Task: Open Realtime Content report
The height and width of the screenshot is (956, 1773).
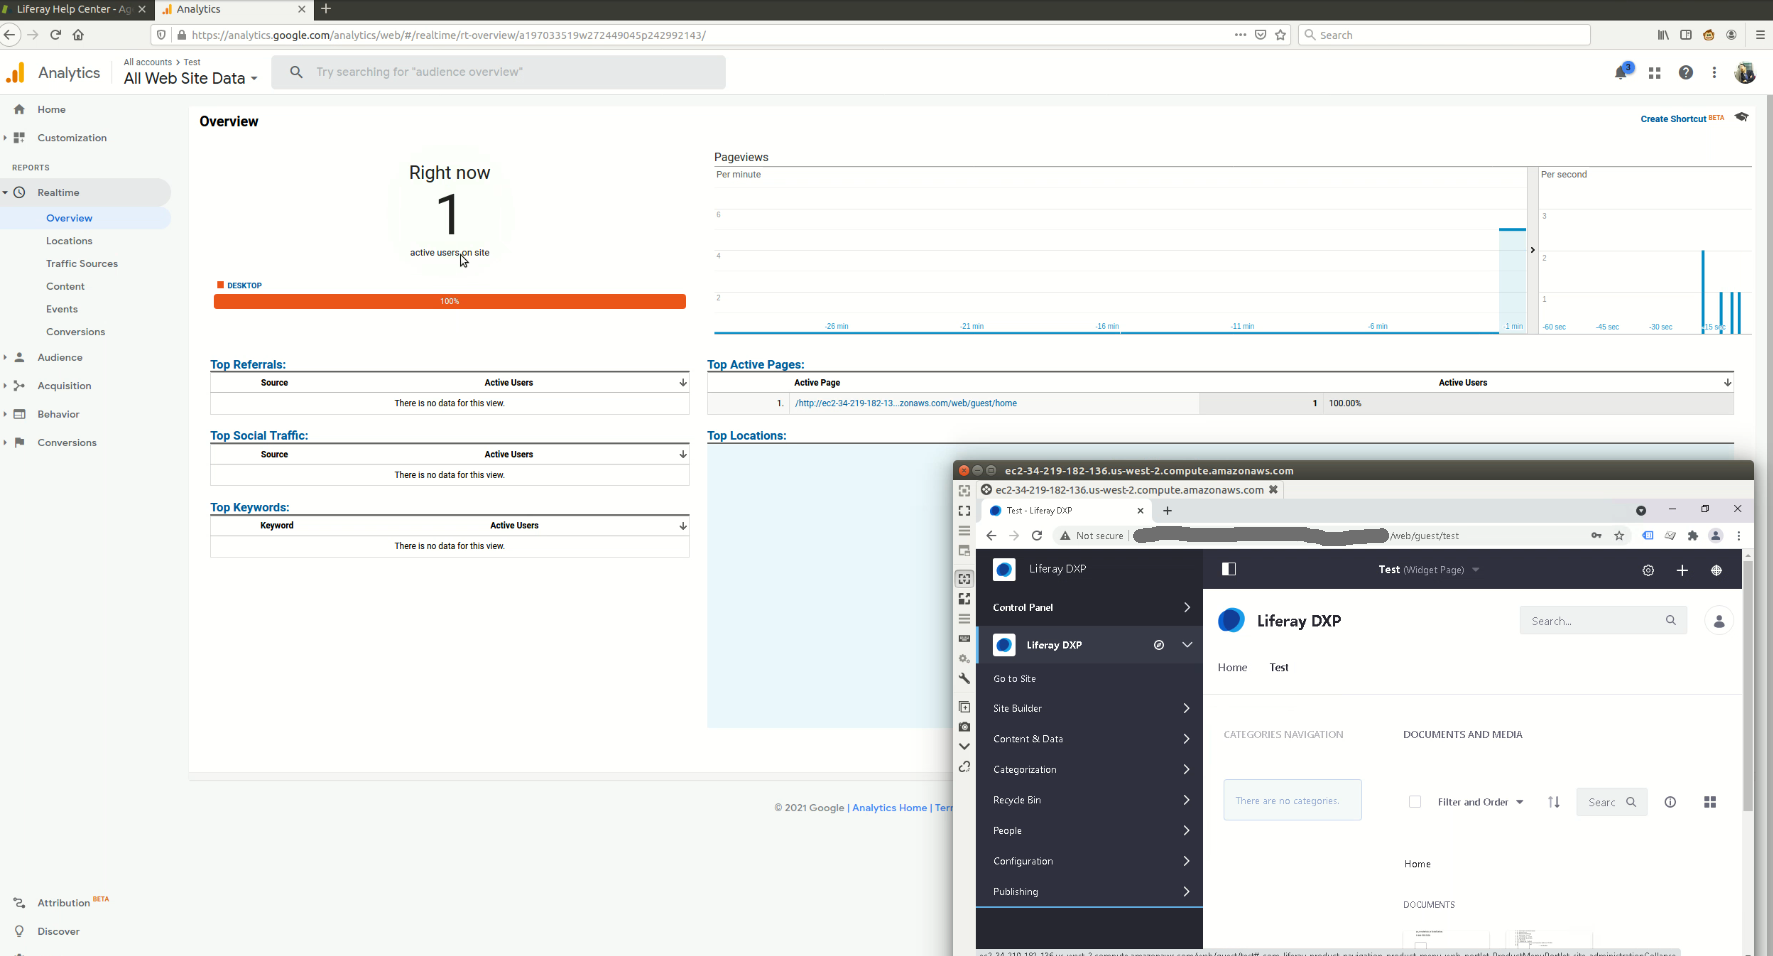Action: pos(65,286)
